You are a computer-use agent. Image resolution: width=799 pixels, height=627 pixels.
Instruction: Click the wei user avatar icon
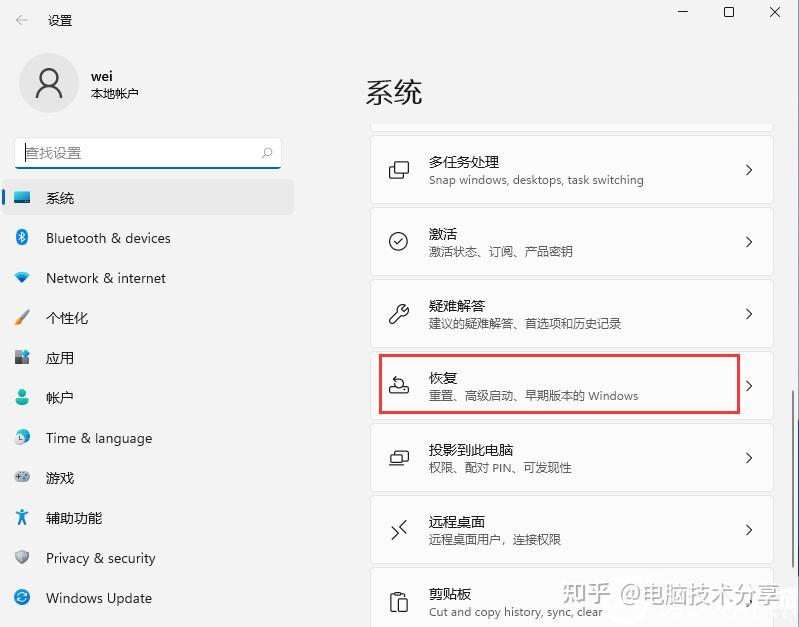coord(49,83)
